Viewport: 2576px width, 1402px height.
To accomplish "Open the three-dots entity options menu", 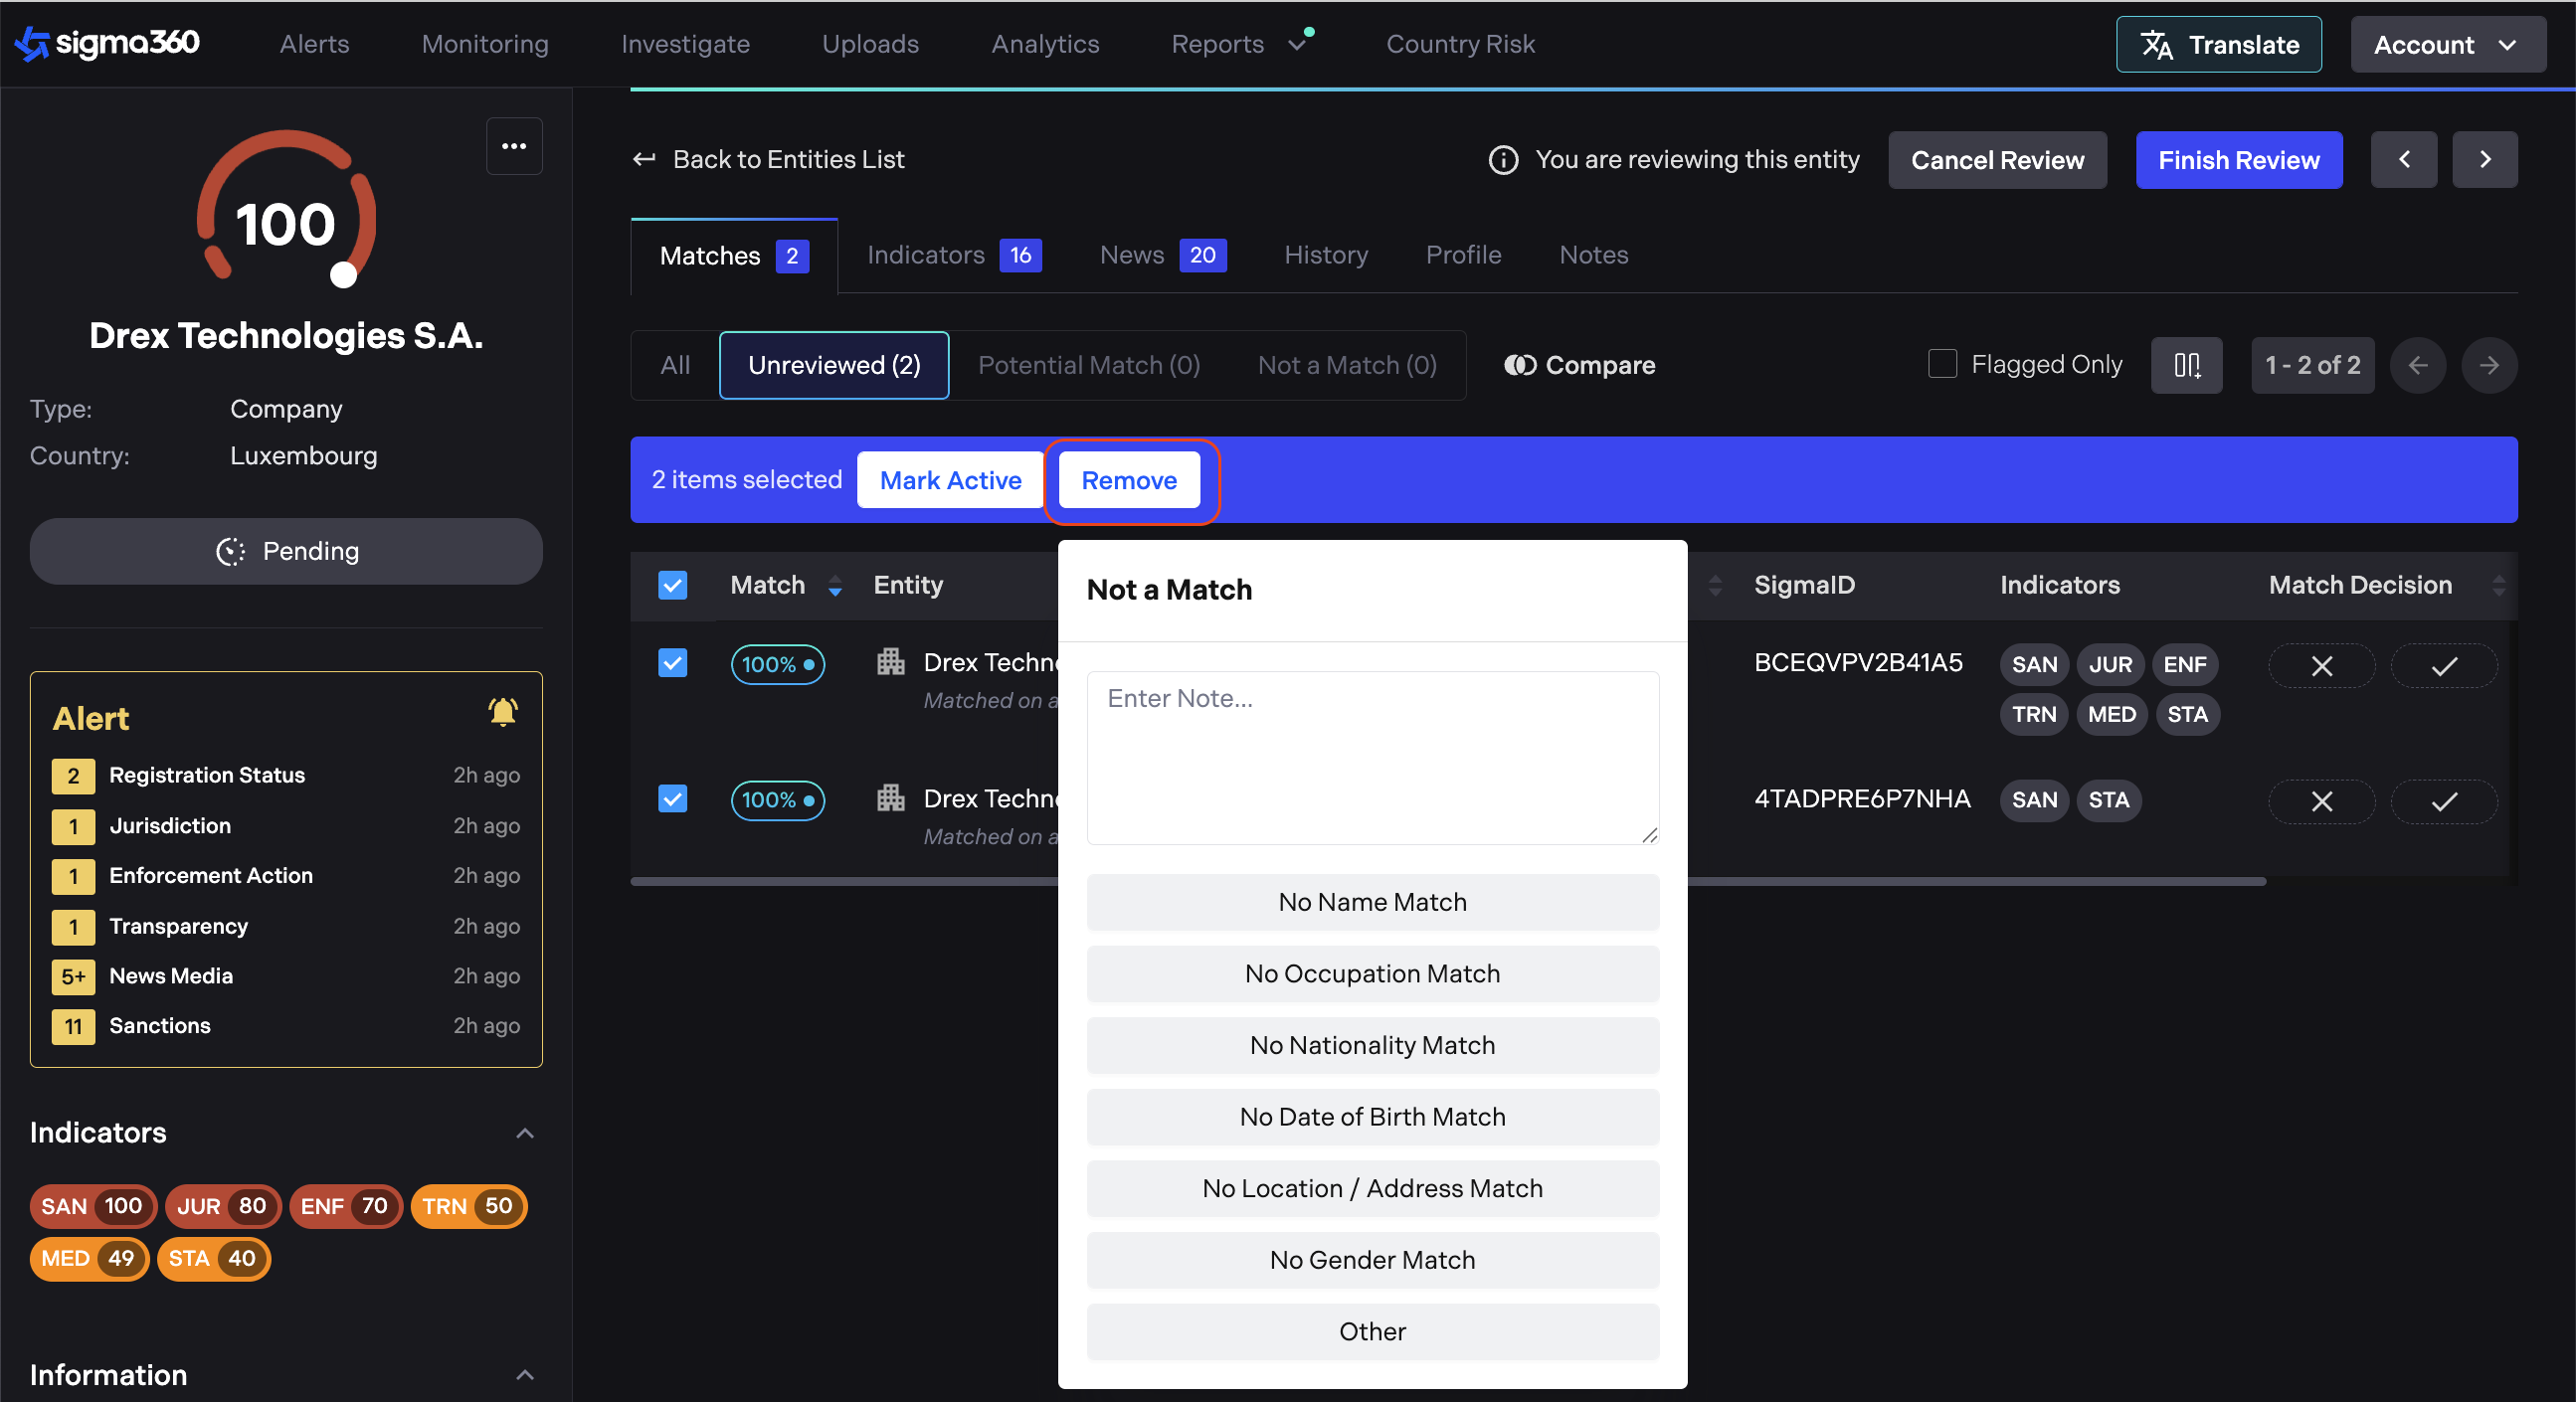I will pyautogui.click(x=514, y=147).
